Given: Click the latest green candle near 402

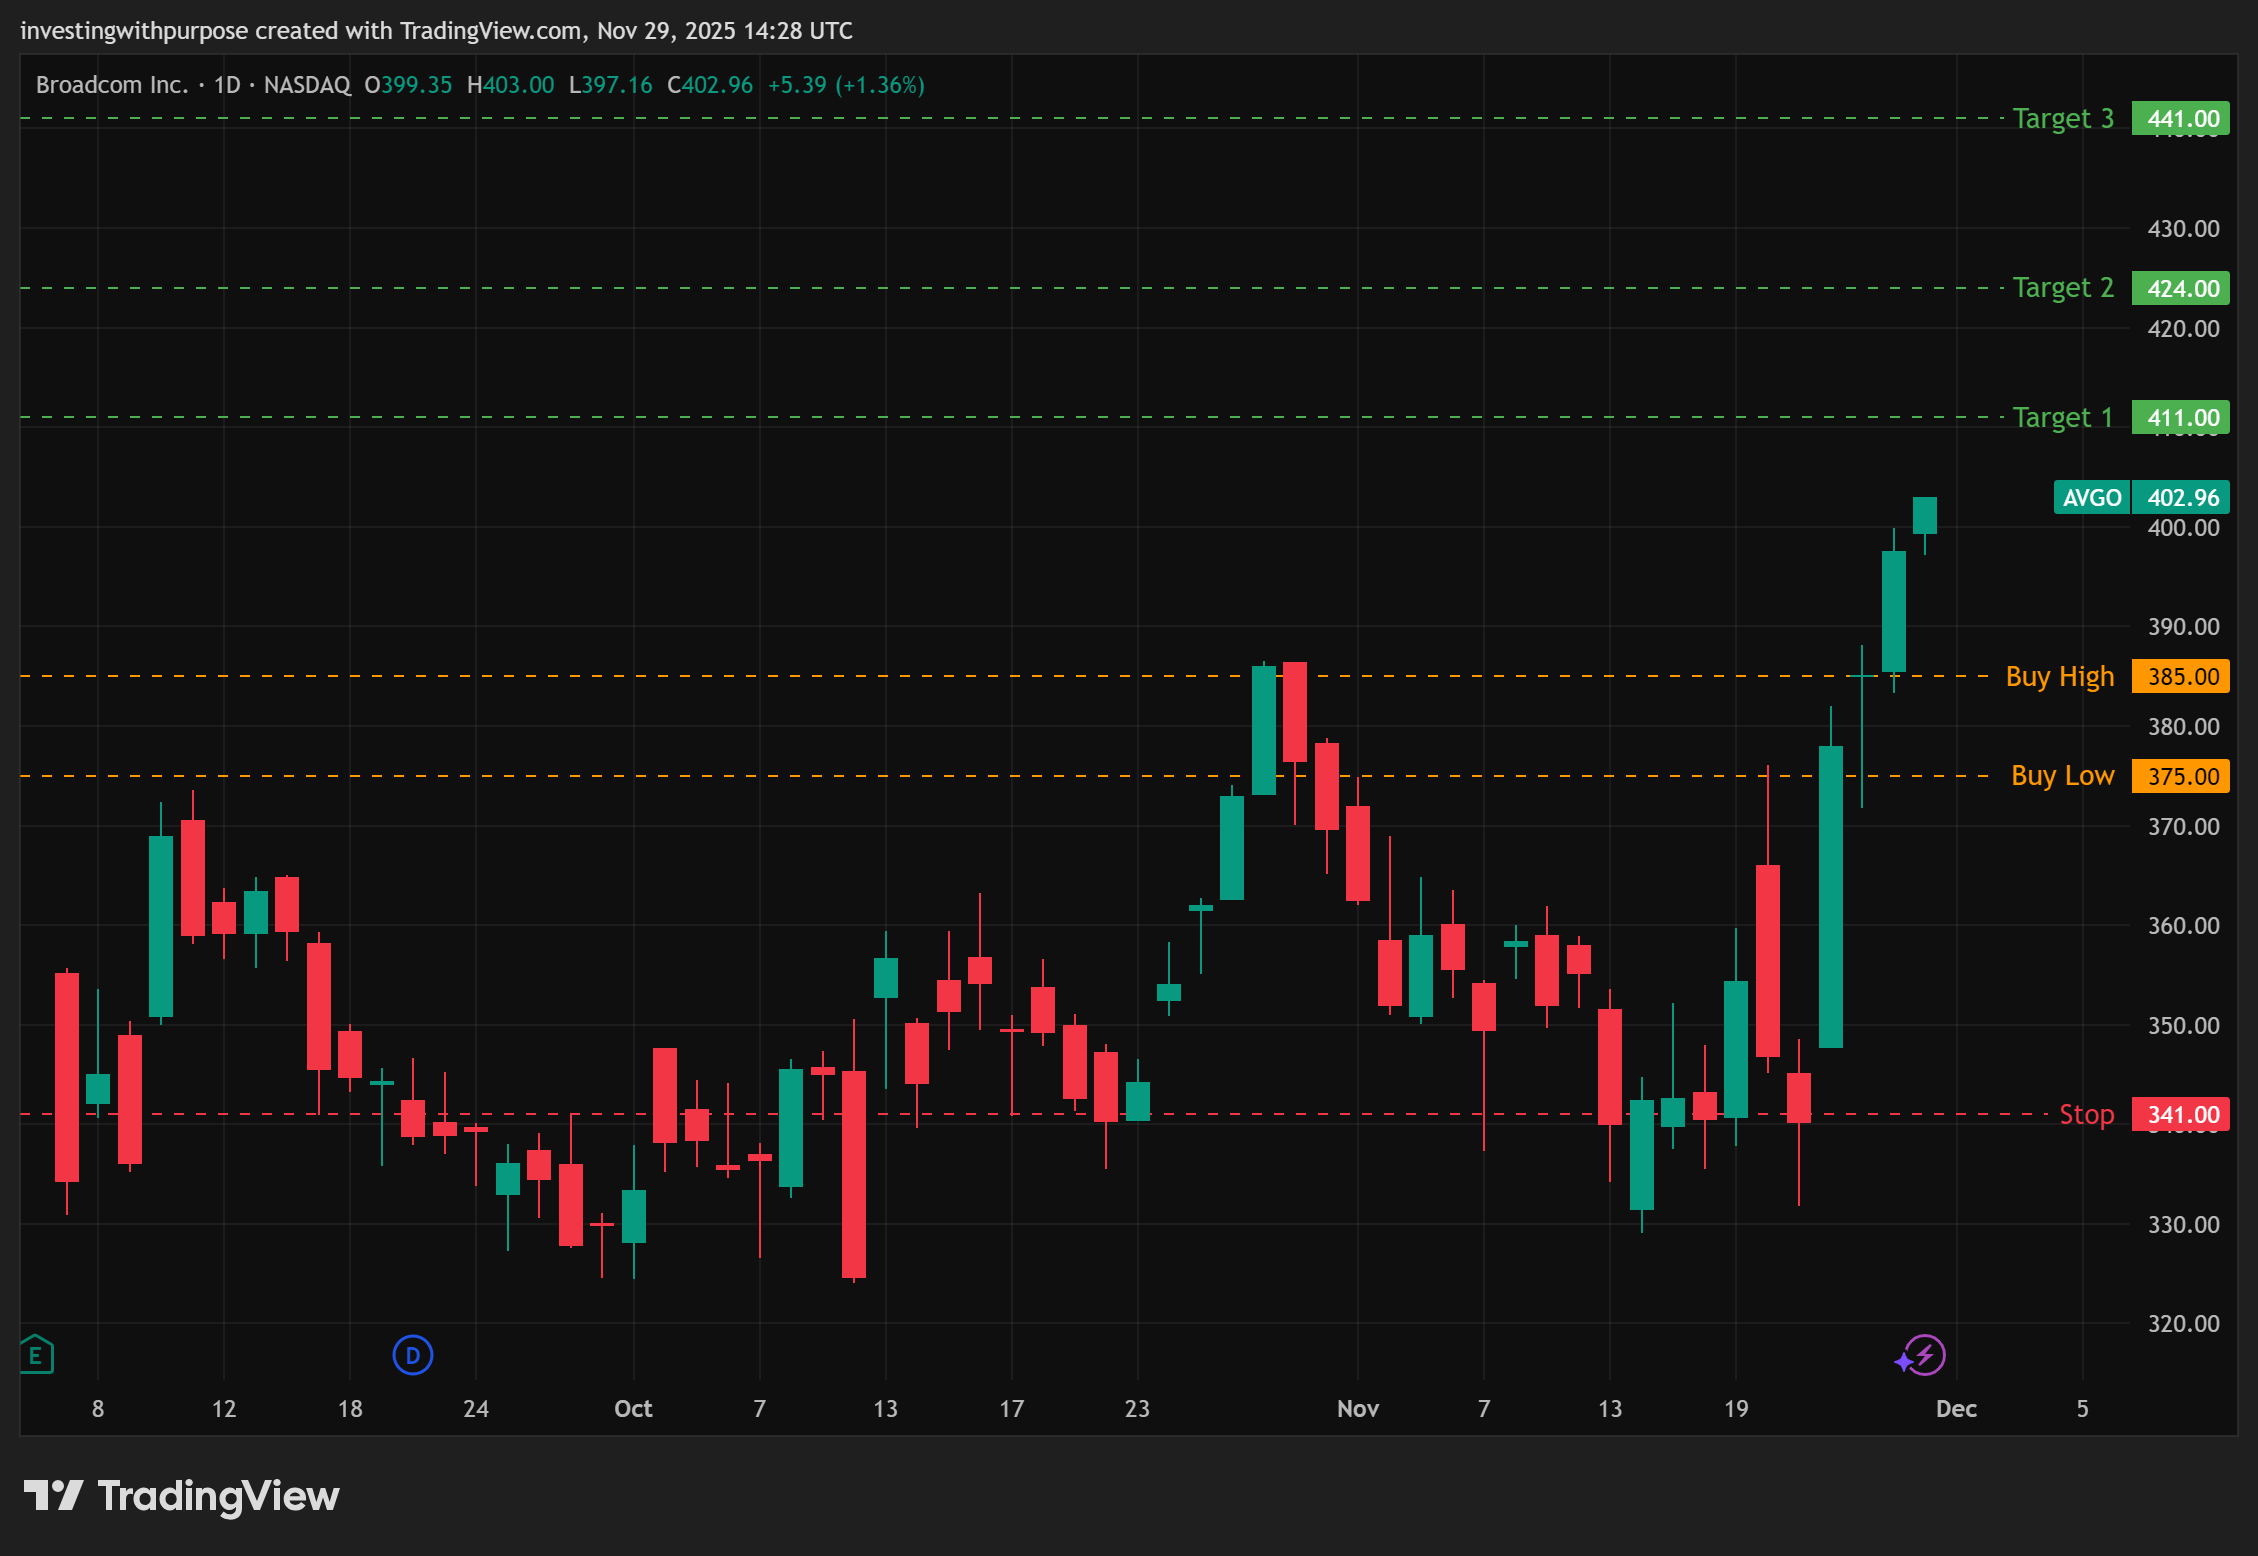Looking at the screenshot, I should tap(1924, 515).
